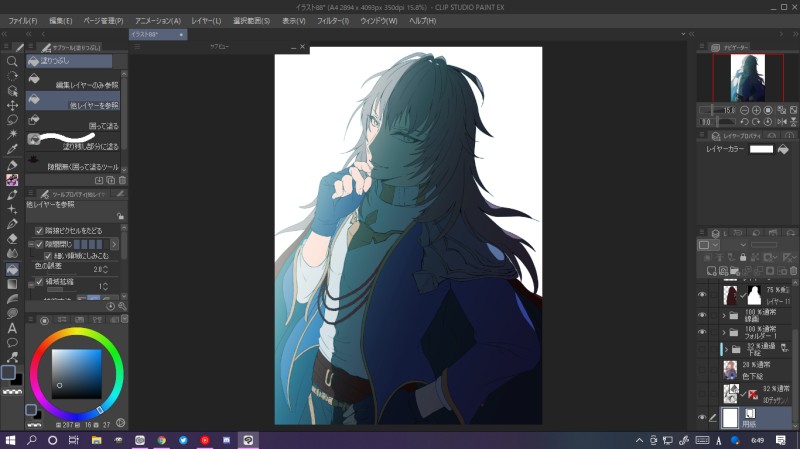
Task: Hide the 用紙 paper layer
Action: tap(702, 417)
